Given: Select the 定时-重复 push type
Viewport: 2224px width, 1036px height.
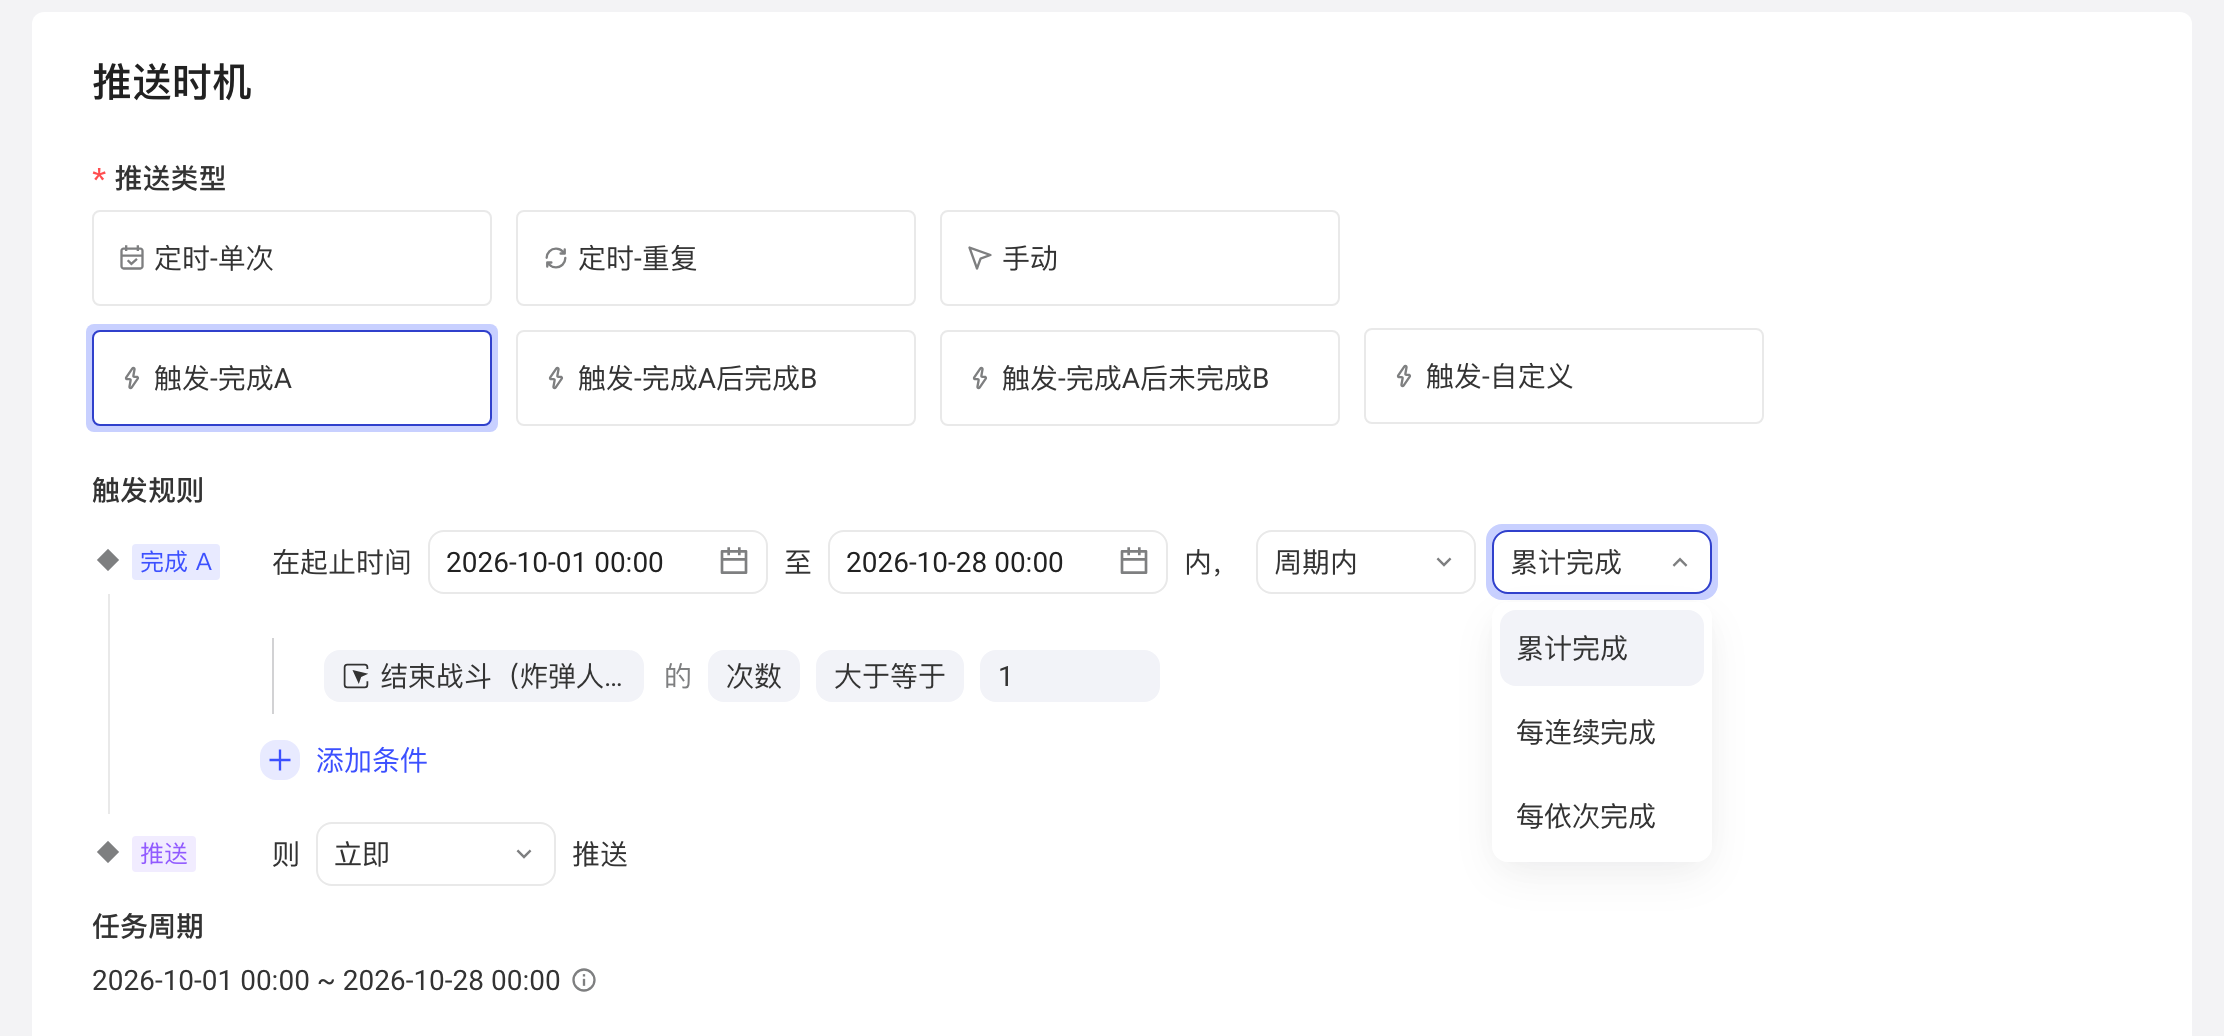Looking at the screenshot, I should 716,258.
